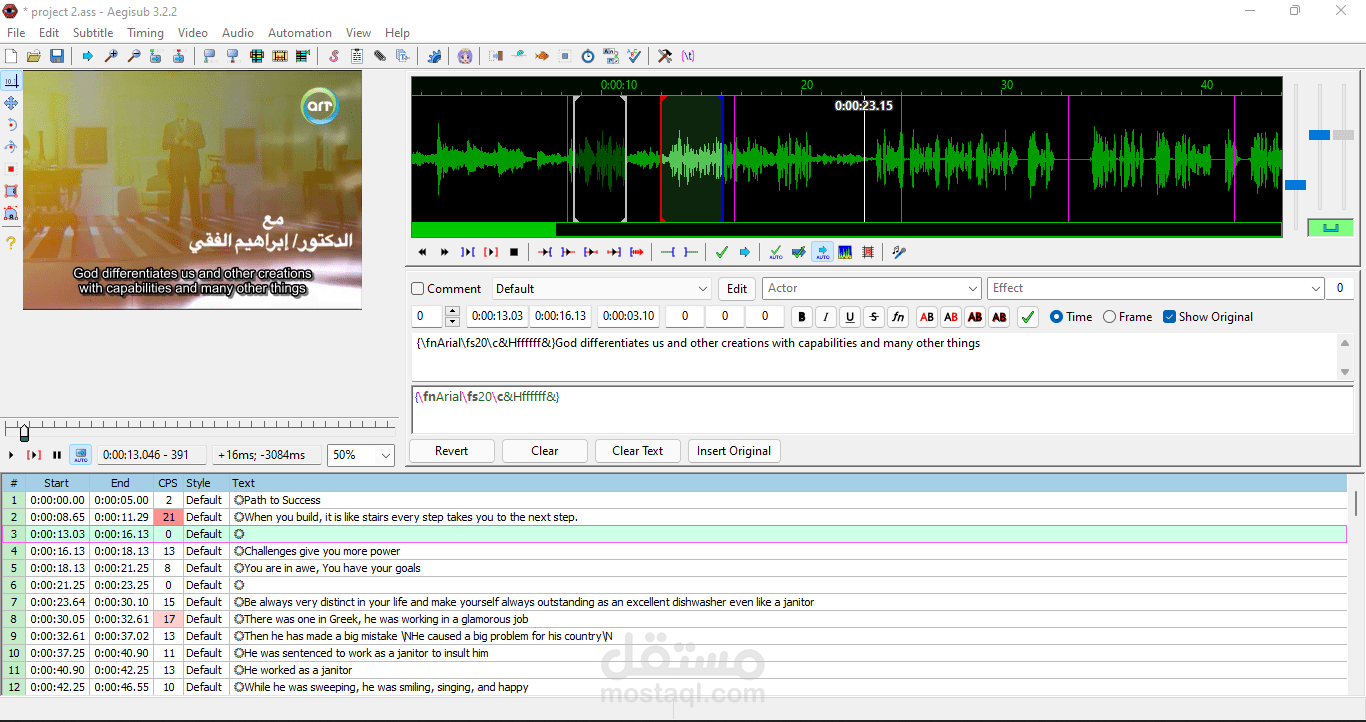Open the Timing menu

pos(145,33)
